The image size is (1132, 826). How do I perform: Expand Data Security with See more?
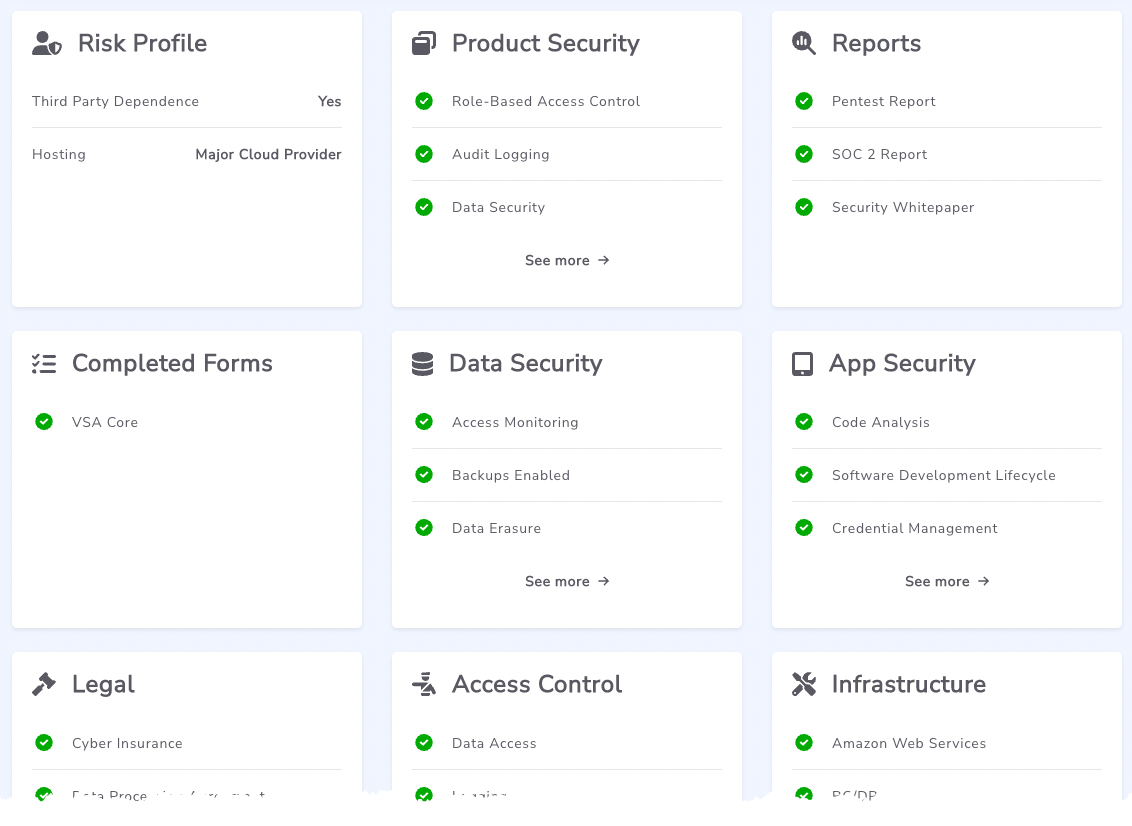567,581
